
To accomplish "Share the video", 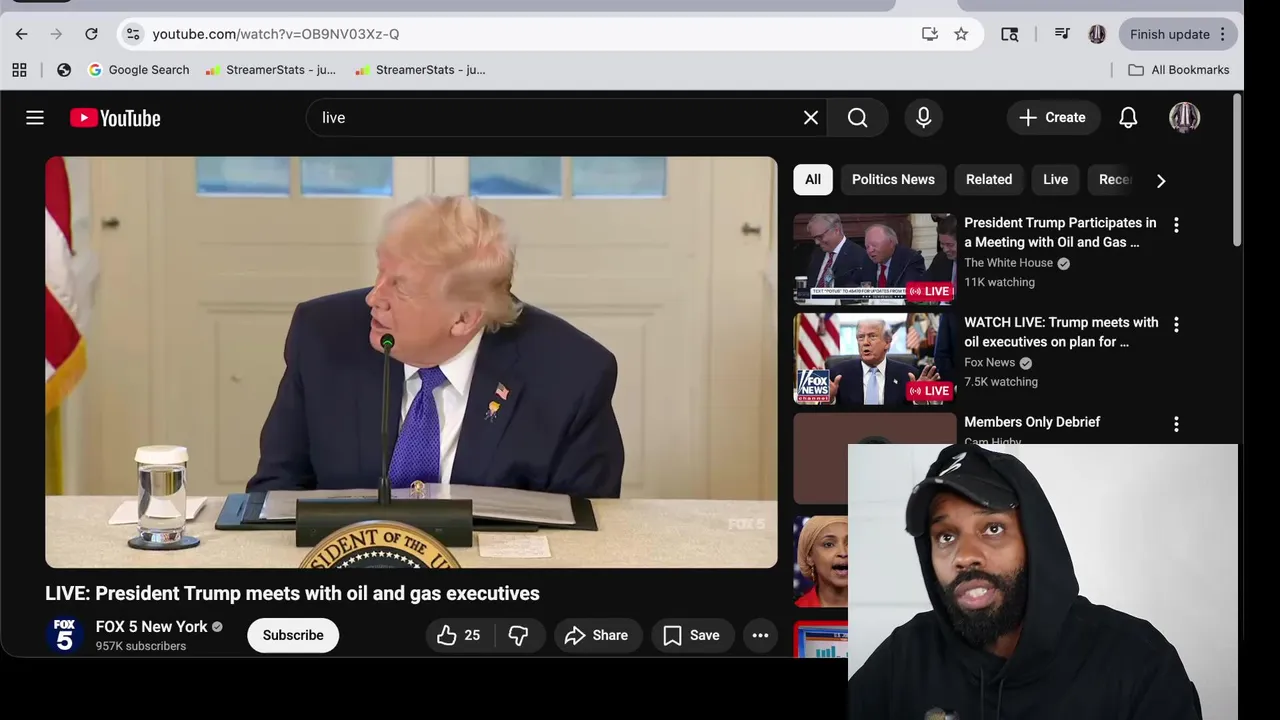I will tap(597, 635).
